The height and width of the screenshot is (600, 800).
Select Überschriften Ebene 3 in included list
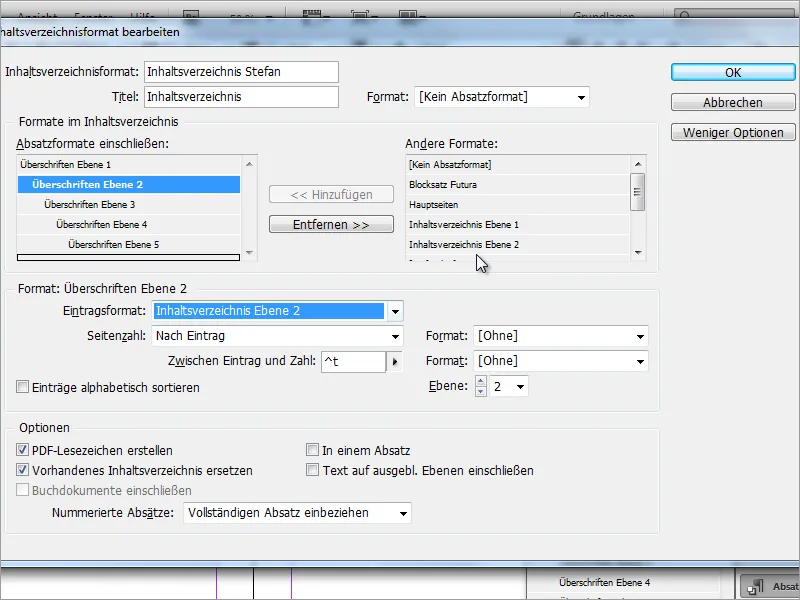click(x=129, y=205)
